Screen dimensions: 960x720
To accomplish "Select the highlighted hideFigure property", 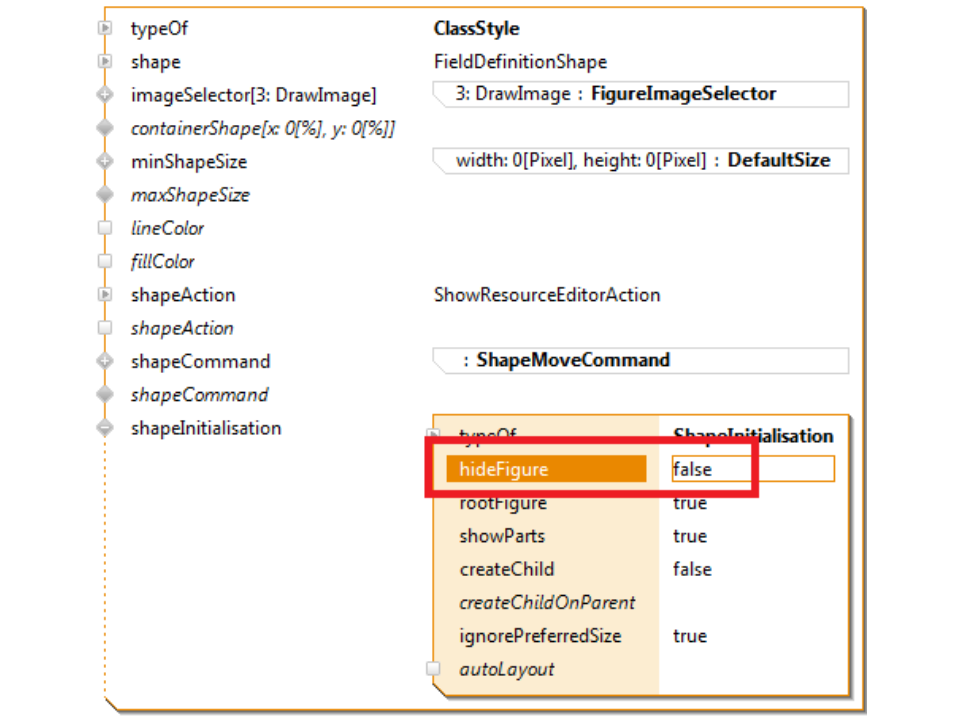I will (545, 469).
